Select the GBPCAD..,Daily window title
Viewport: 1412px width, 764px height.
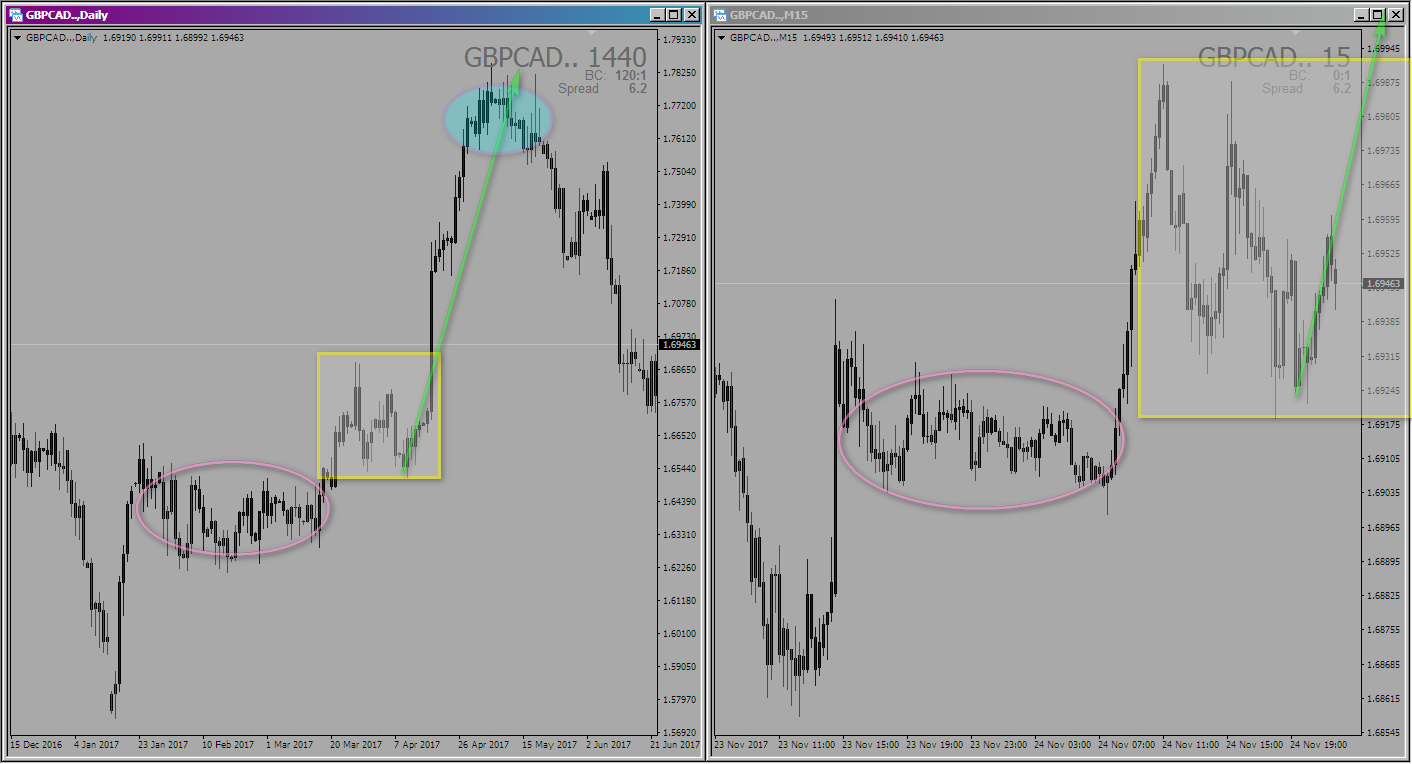[x=67, y=15]
